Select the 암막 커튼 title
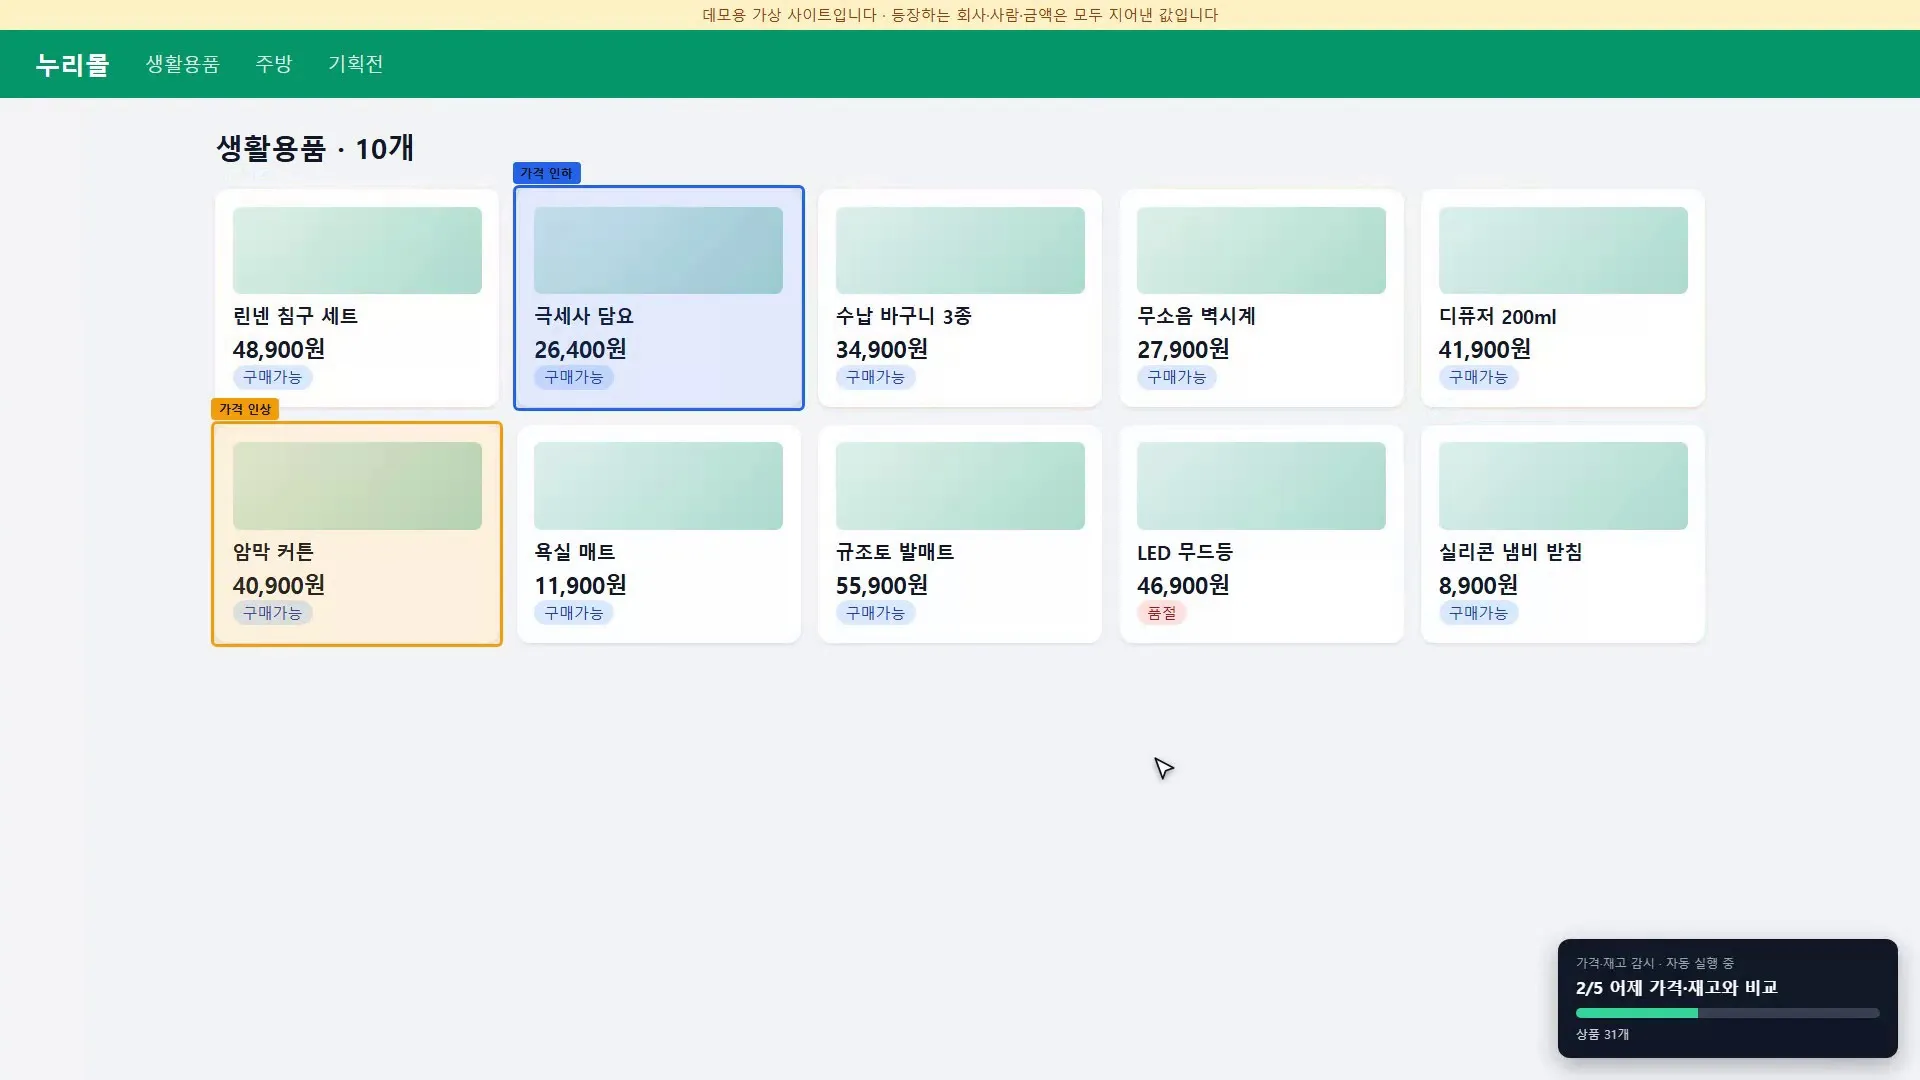This screenshot has height=1080, width=1920. tap(273, 552)
